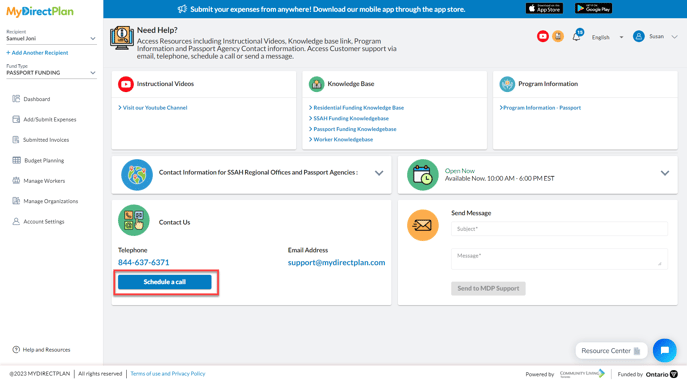Download app via App Store badge

tap(544, 8)
